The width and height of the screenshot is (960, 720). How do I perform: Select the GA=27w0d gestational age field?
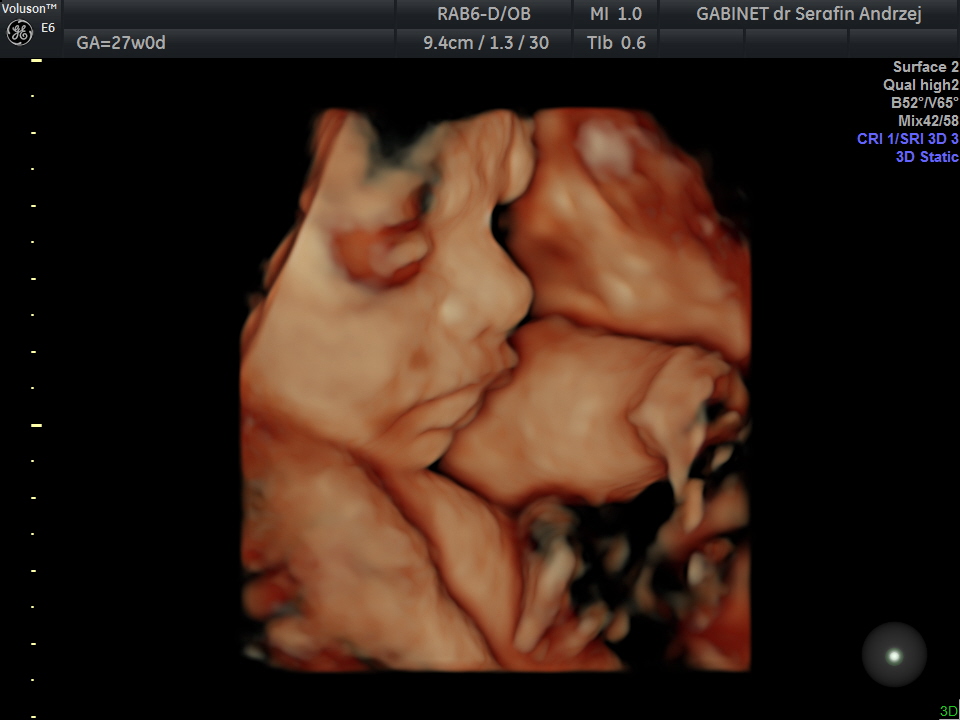(121, 43)
